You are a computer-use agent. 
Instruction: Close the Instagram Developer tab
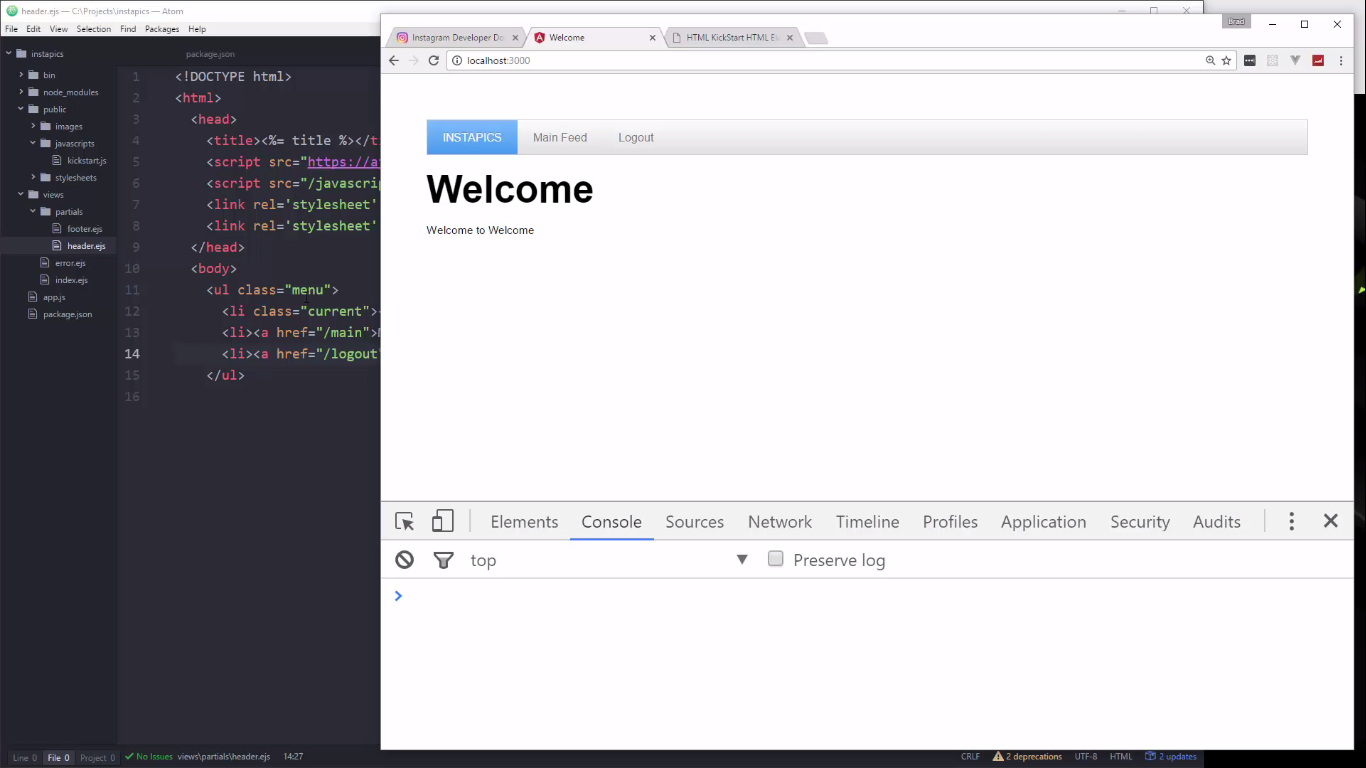pos(516,38)
